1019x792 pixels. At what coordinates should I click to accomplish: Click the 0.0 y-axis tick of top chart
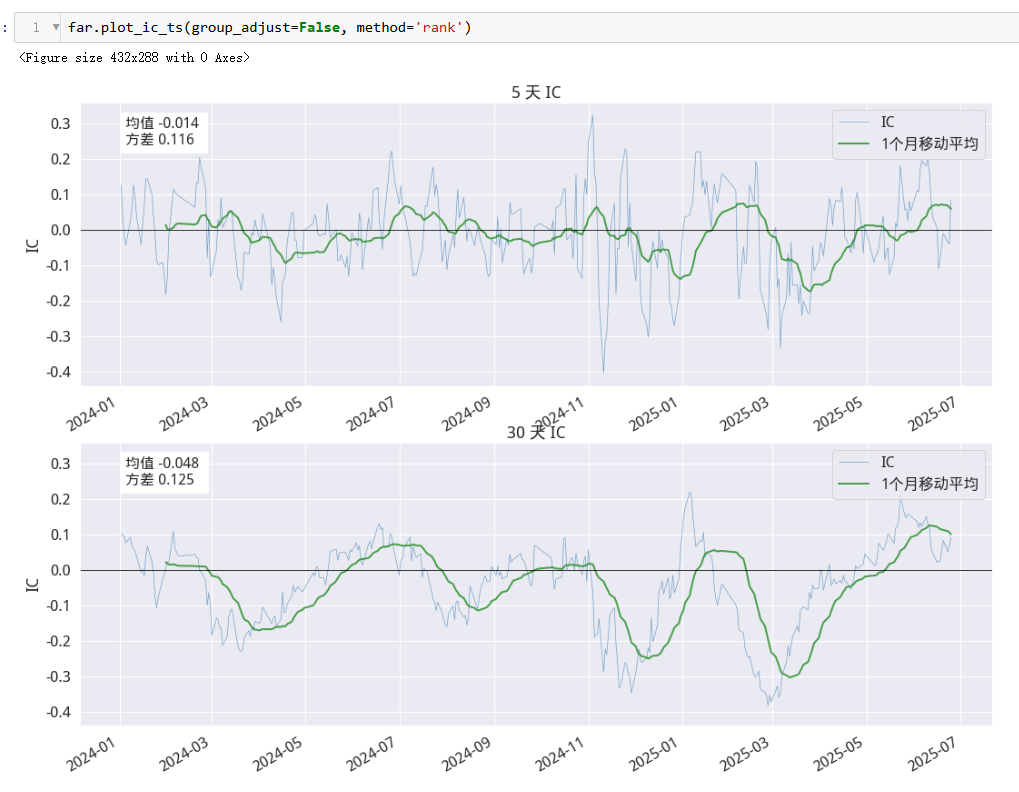60,230
